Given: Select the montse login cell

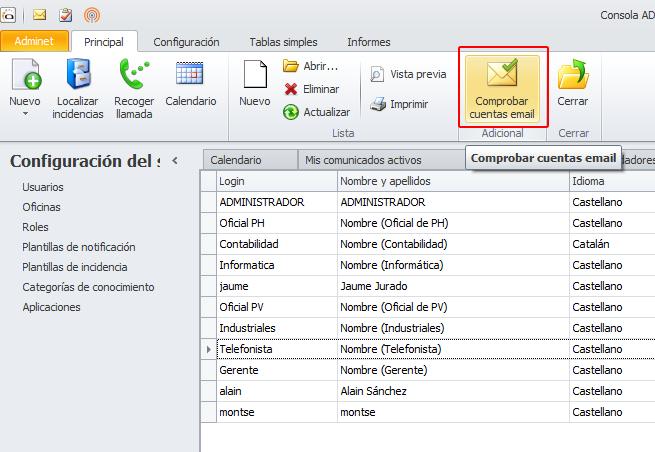Looking at the screenshot, I should (277, 412).
